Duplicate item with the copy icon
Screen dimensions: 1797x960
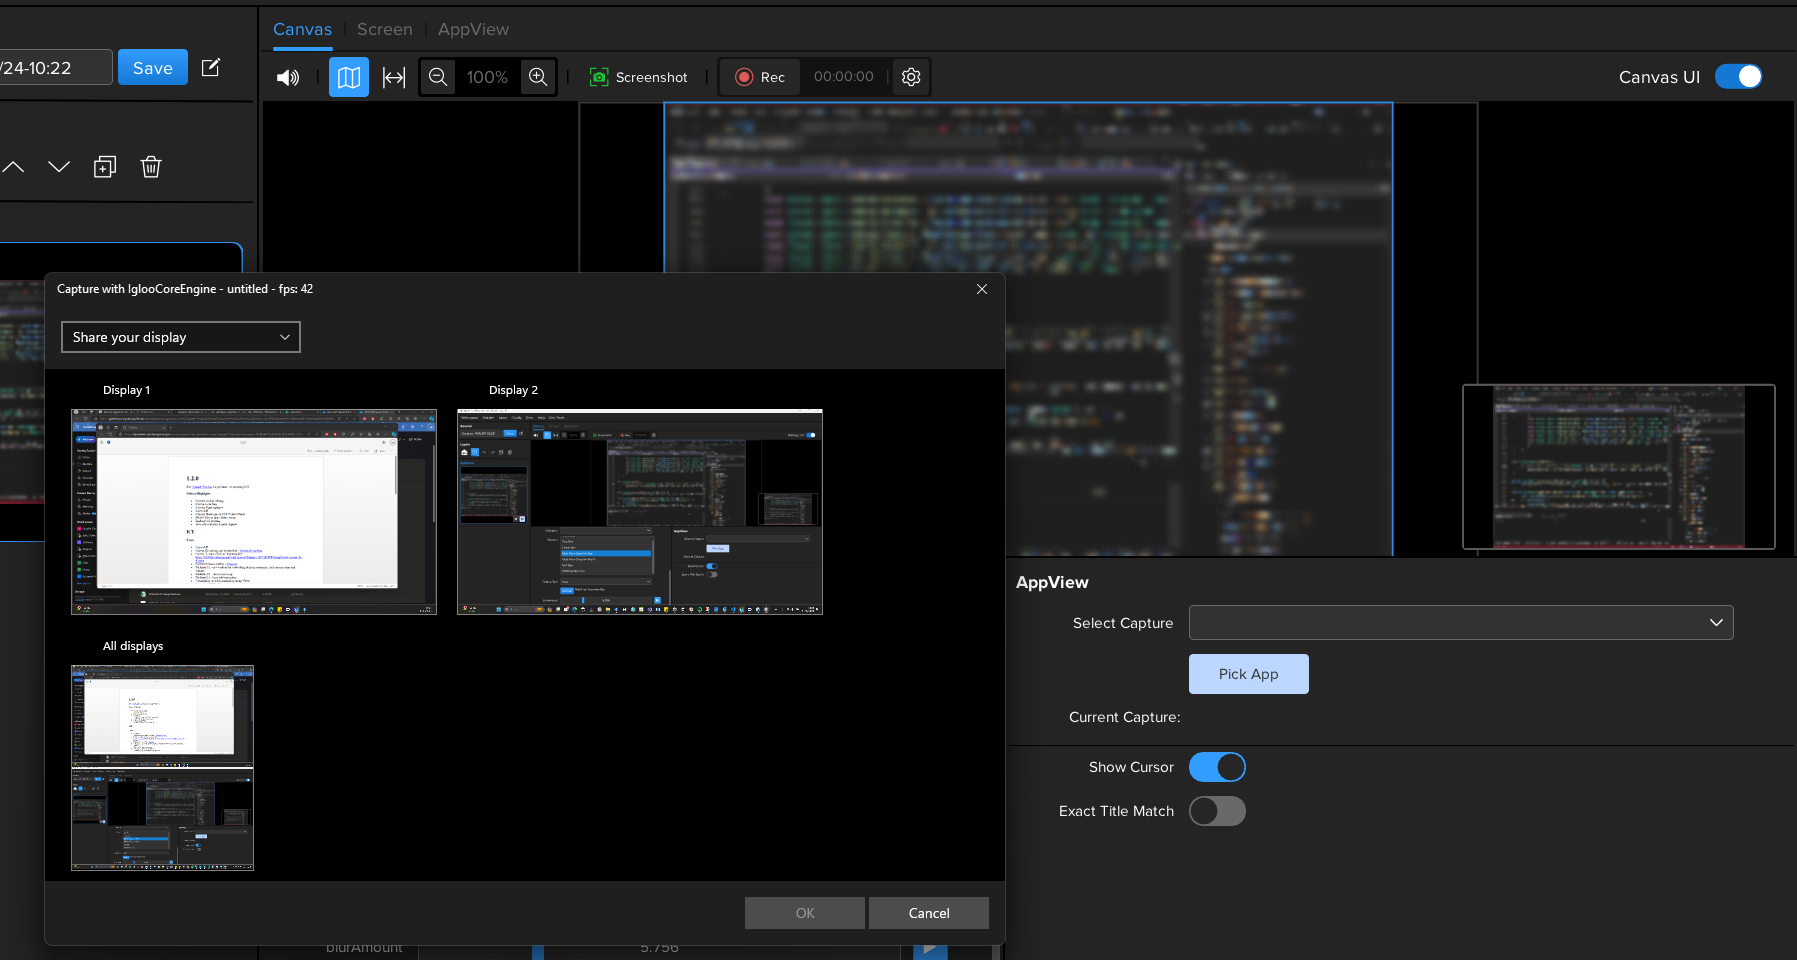tap(105, 167)
